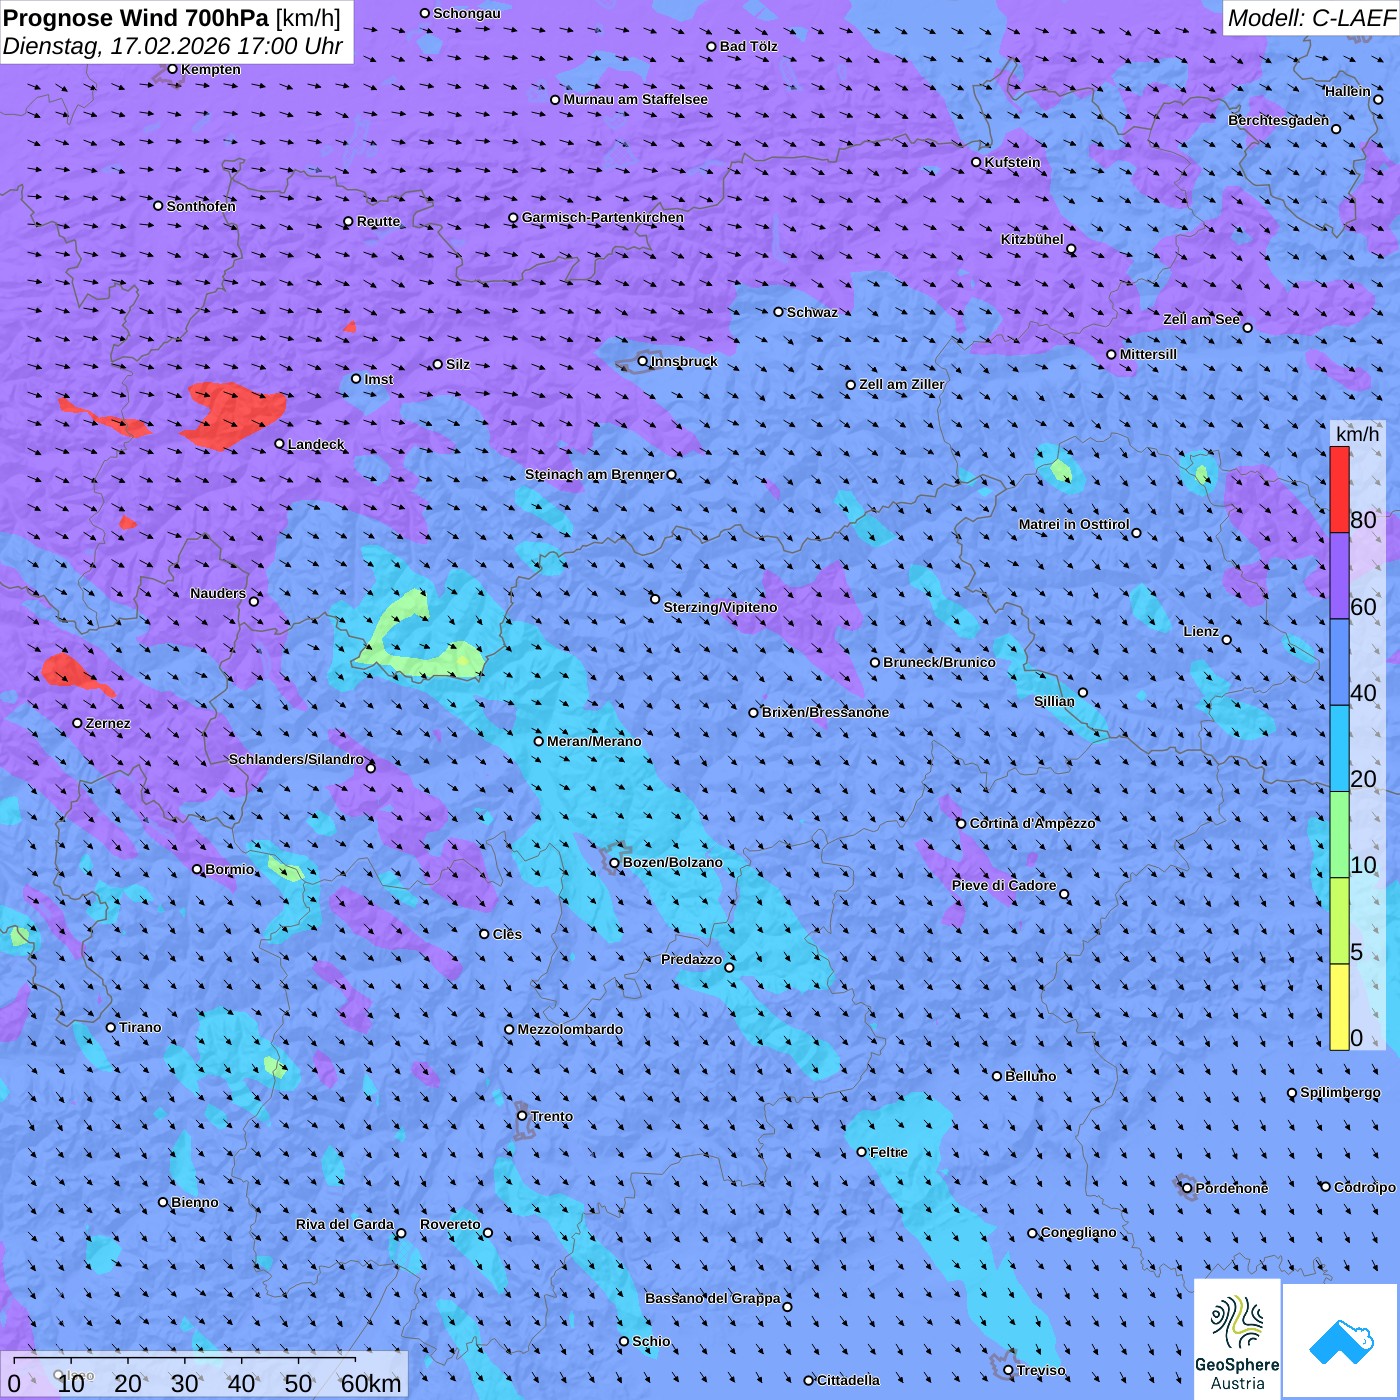1400x1400 pixels.
Task: Click the "Zernez" map label
Action: point(108,723)
